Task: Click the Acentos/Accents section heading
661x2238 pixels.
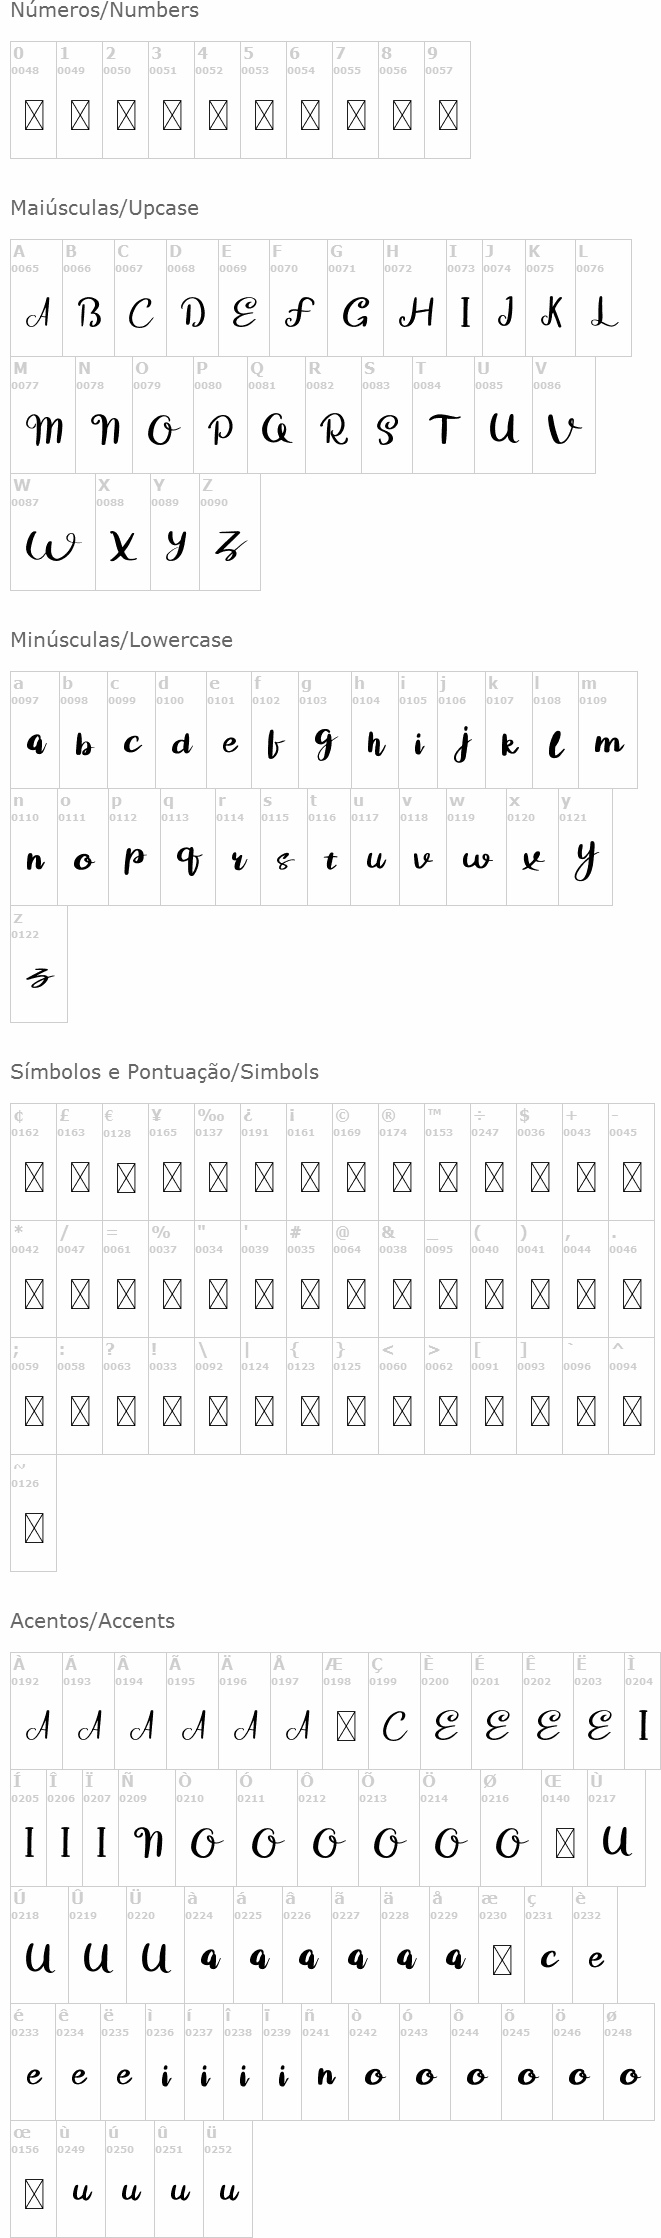Action: (92, 1621)
